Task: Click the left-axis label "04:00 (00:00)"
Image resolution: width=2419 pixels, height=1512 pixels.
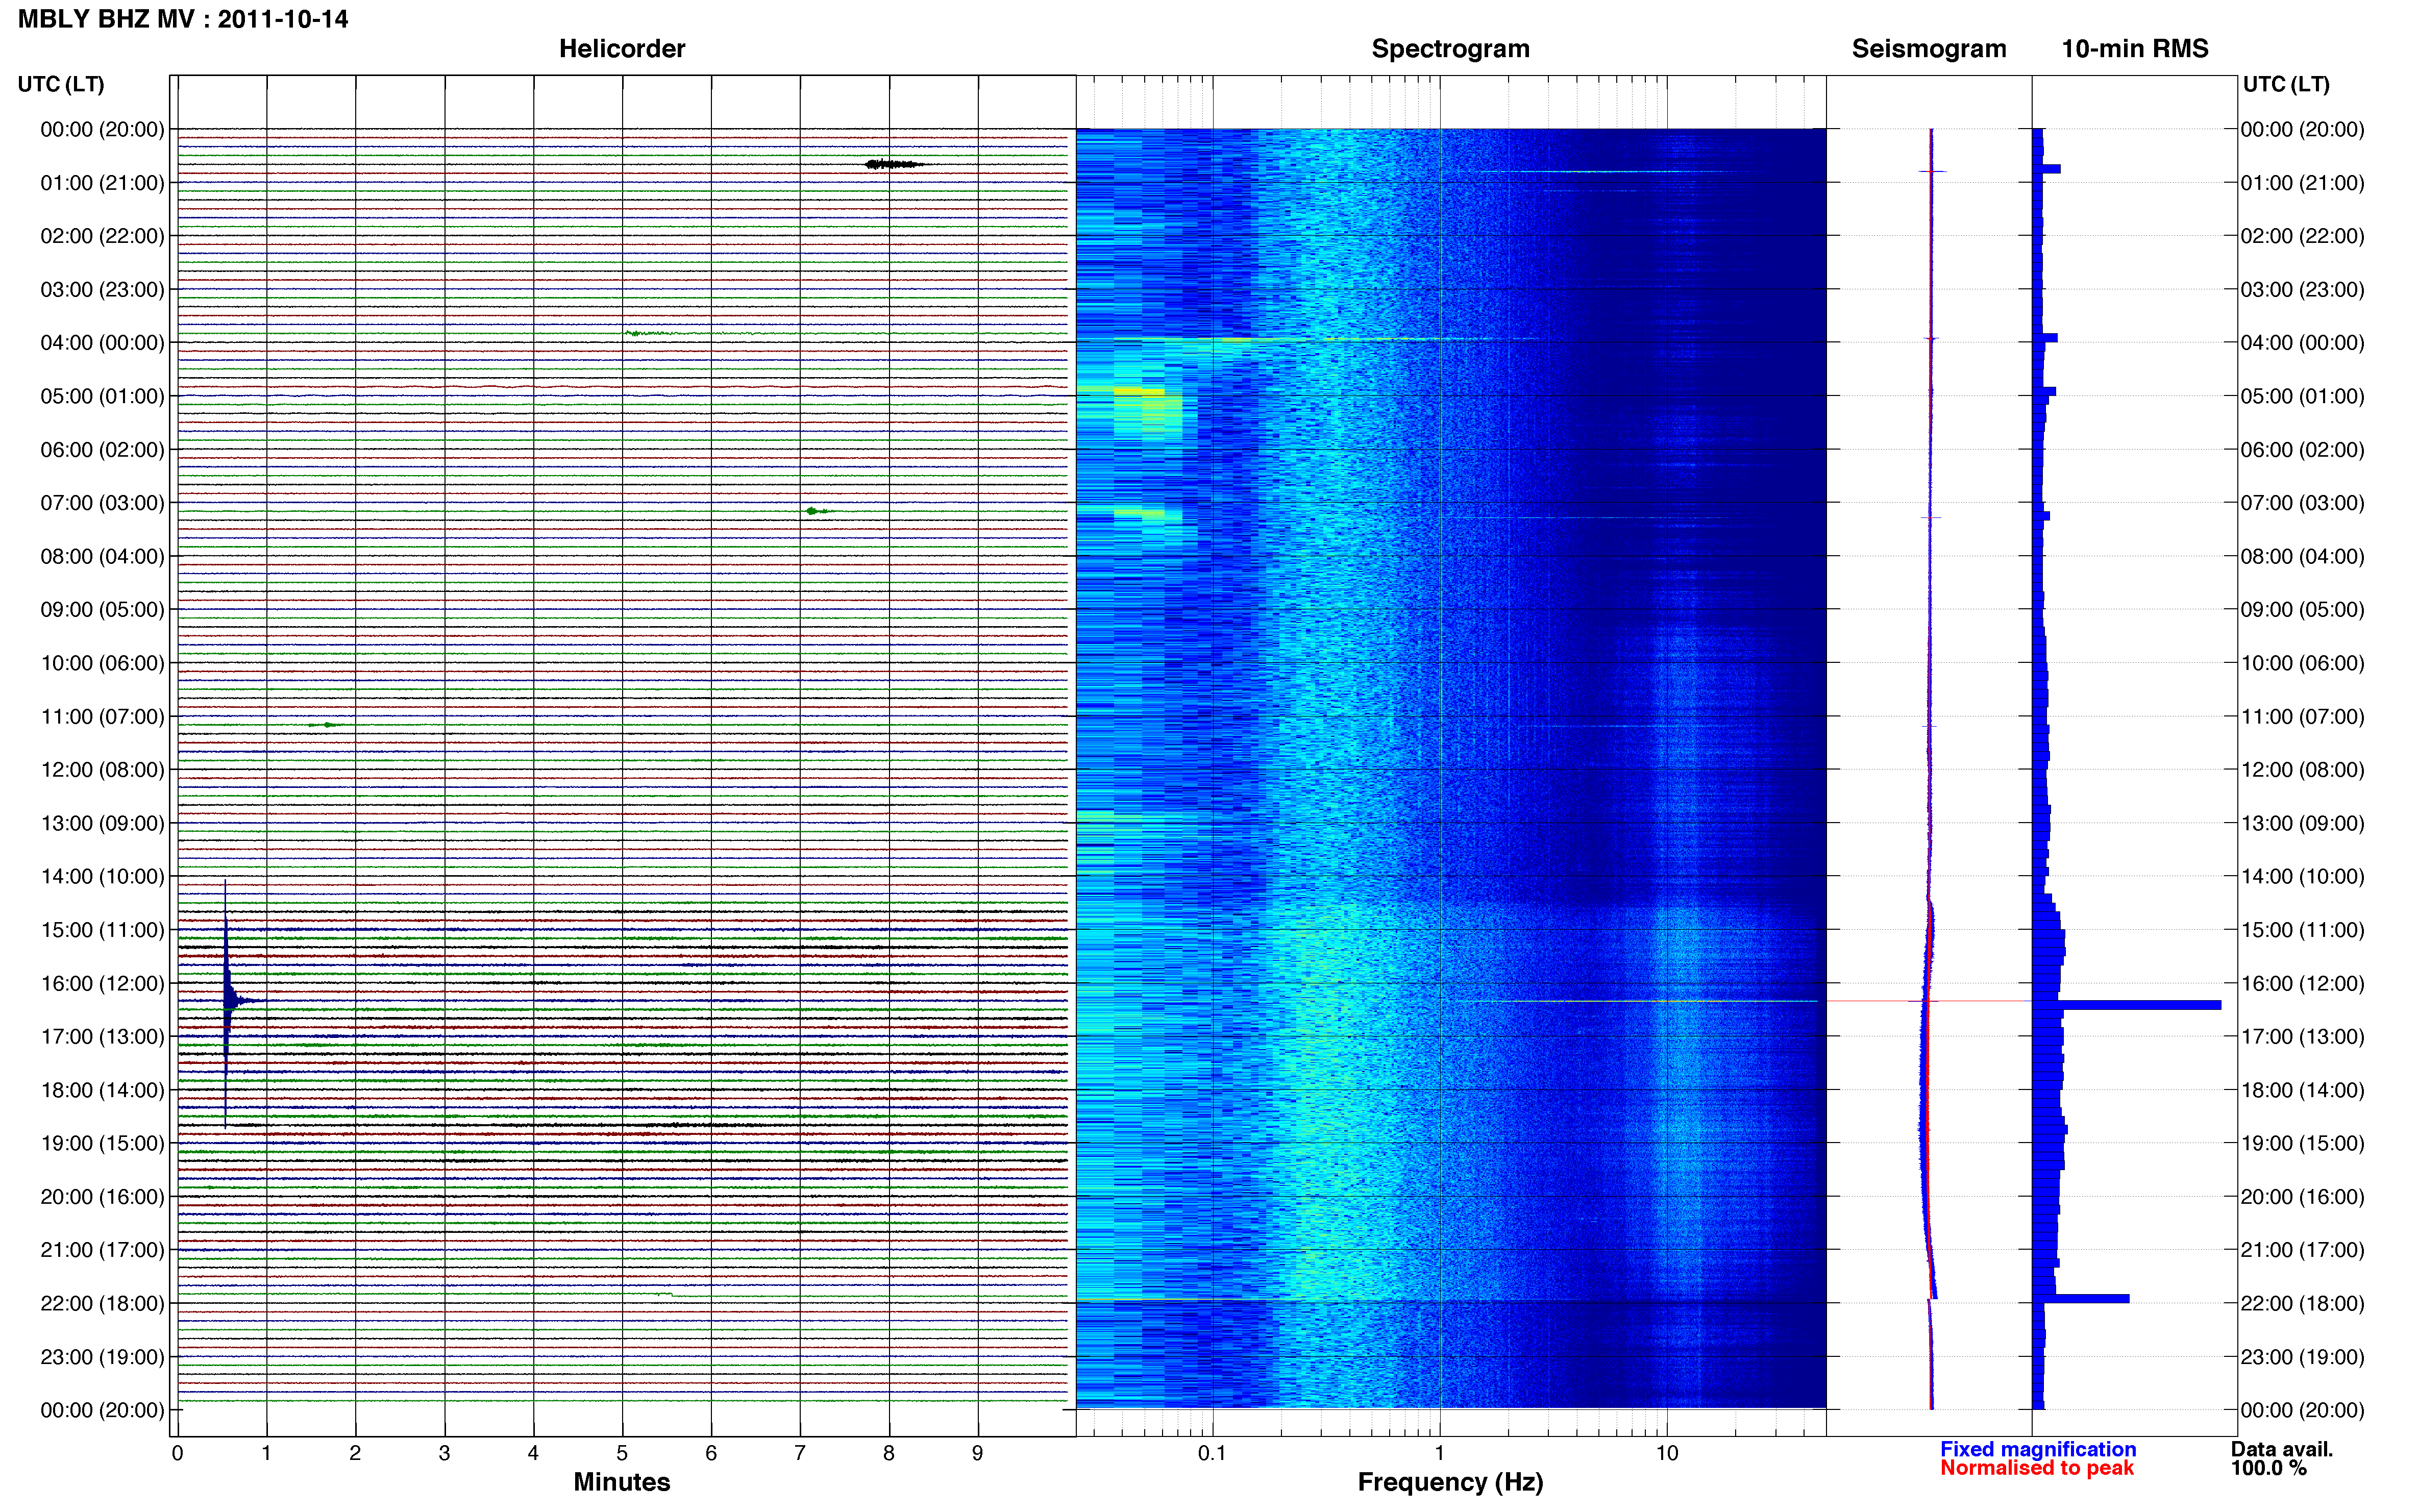Action: pos(103,343)
